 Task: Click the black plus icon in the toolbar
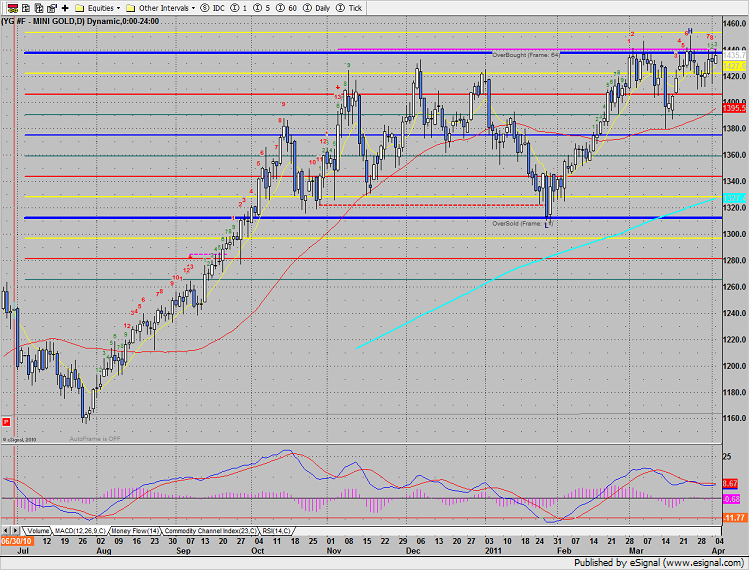[65, 8]
